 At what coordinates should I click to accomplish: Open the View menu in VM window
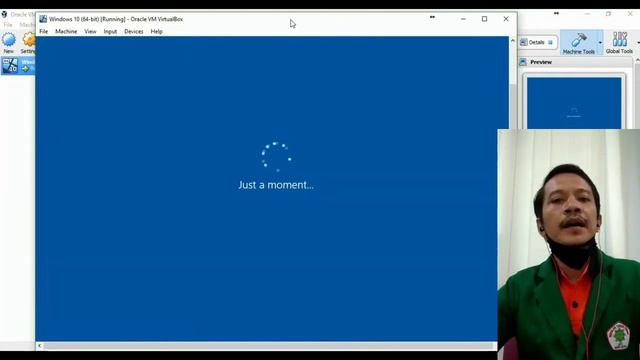click(90, 31)
